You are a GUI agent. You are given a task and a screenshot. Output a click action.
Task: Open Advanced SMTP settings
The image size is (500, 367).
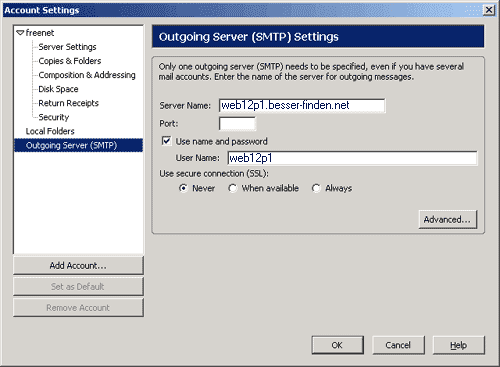coord(447,219)
